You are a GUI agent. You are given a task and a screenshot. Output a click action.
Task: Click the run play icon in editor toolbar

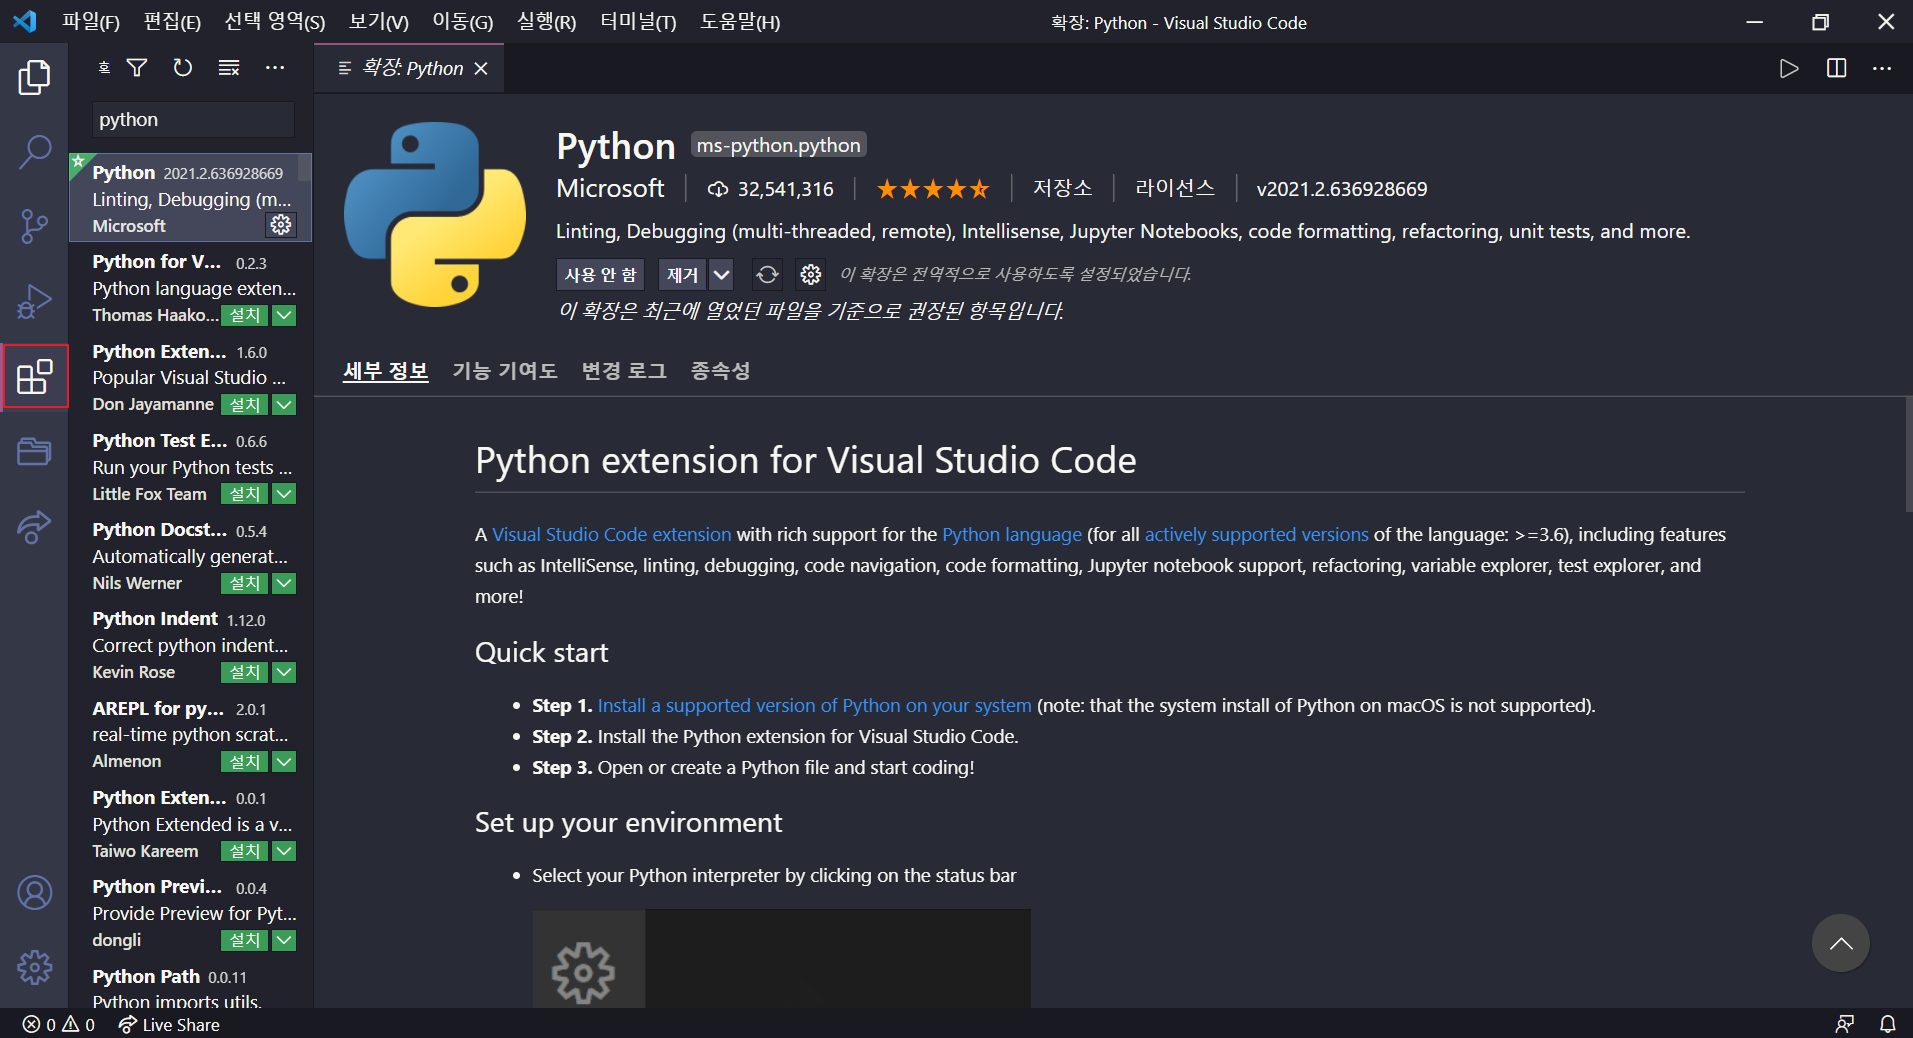(x=1789, y=68)
